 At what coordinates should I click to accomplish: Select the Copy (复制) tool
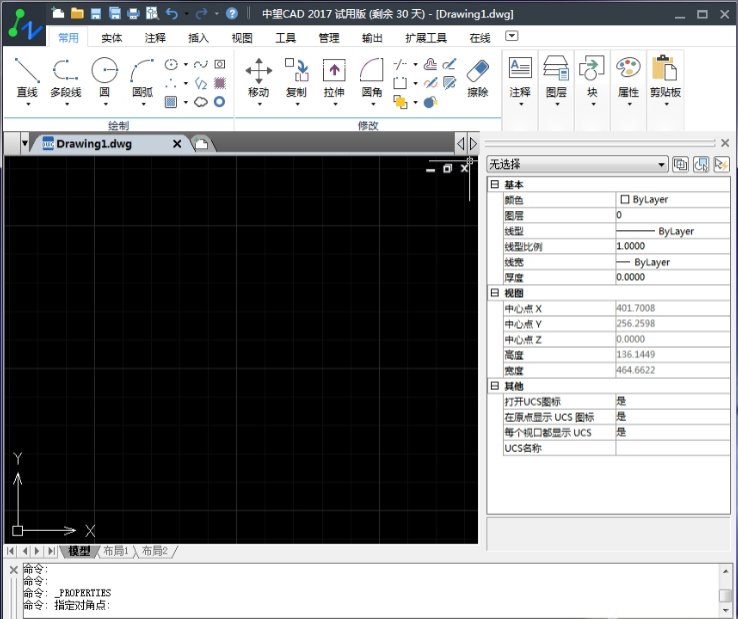pyautogui.click(x=297, y=78)
